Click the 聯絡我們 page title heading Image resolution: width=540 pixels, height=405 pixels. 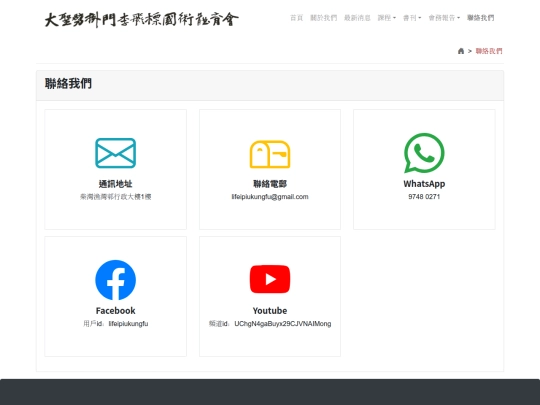coord(68,84)
